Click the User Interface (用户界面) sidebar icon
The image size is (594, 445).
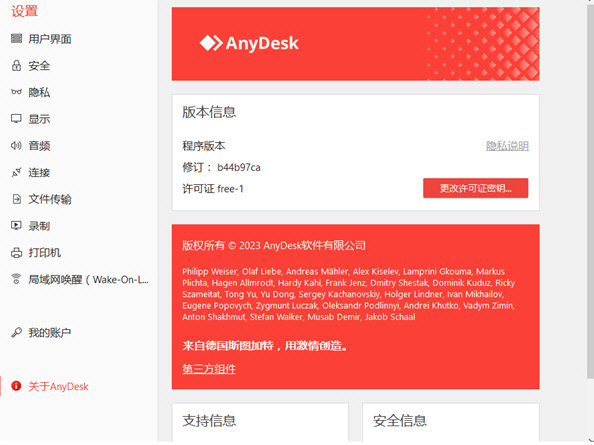pyautogui.click(x=16, y=39)
